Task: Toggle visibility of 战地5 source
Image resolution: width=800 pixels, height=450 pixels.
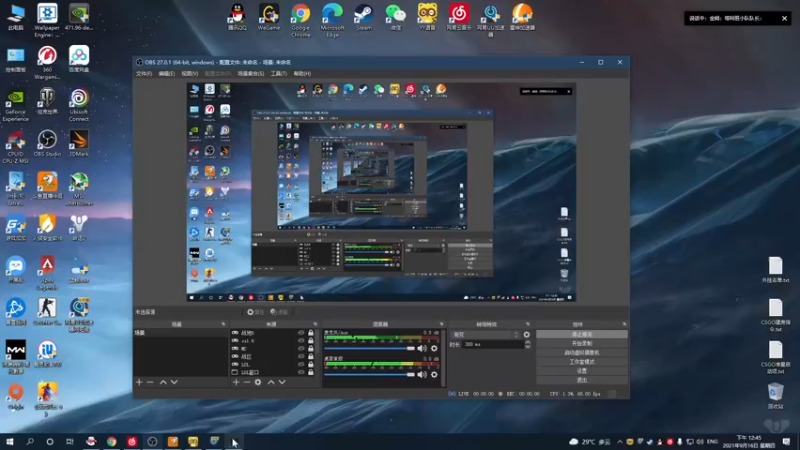Action: click(x=301, y=333)
